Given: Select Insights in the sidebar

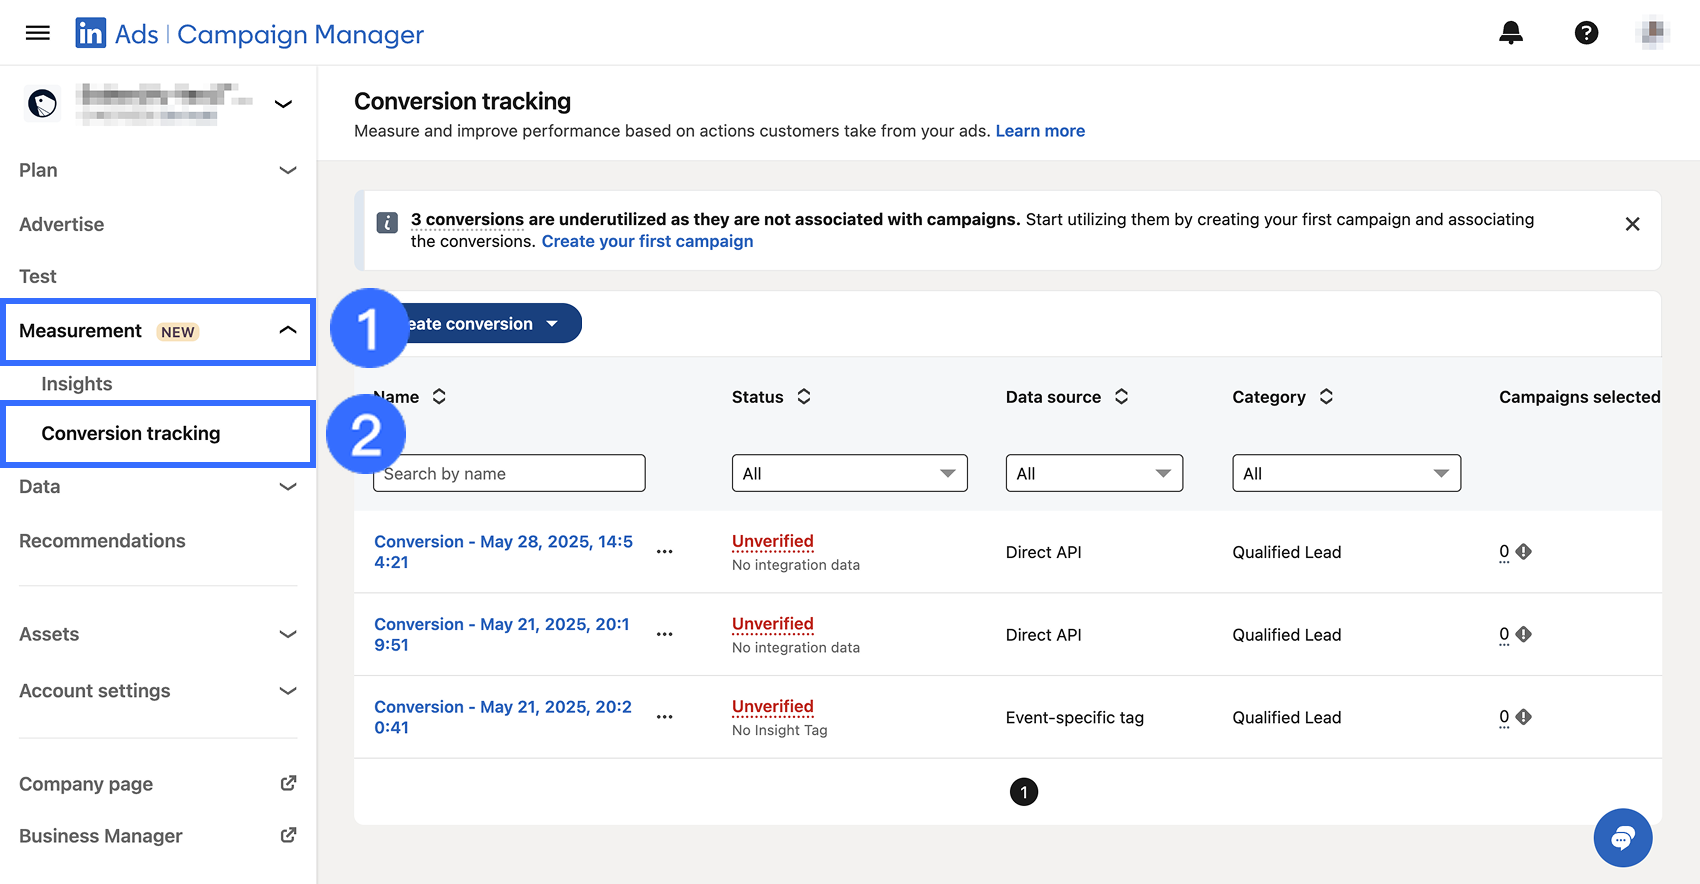Looking at the screenshot, I should pyautogui.click(x=77, y=384).
